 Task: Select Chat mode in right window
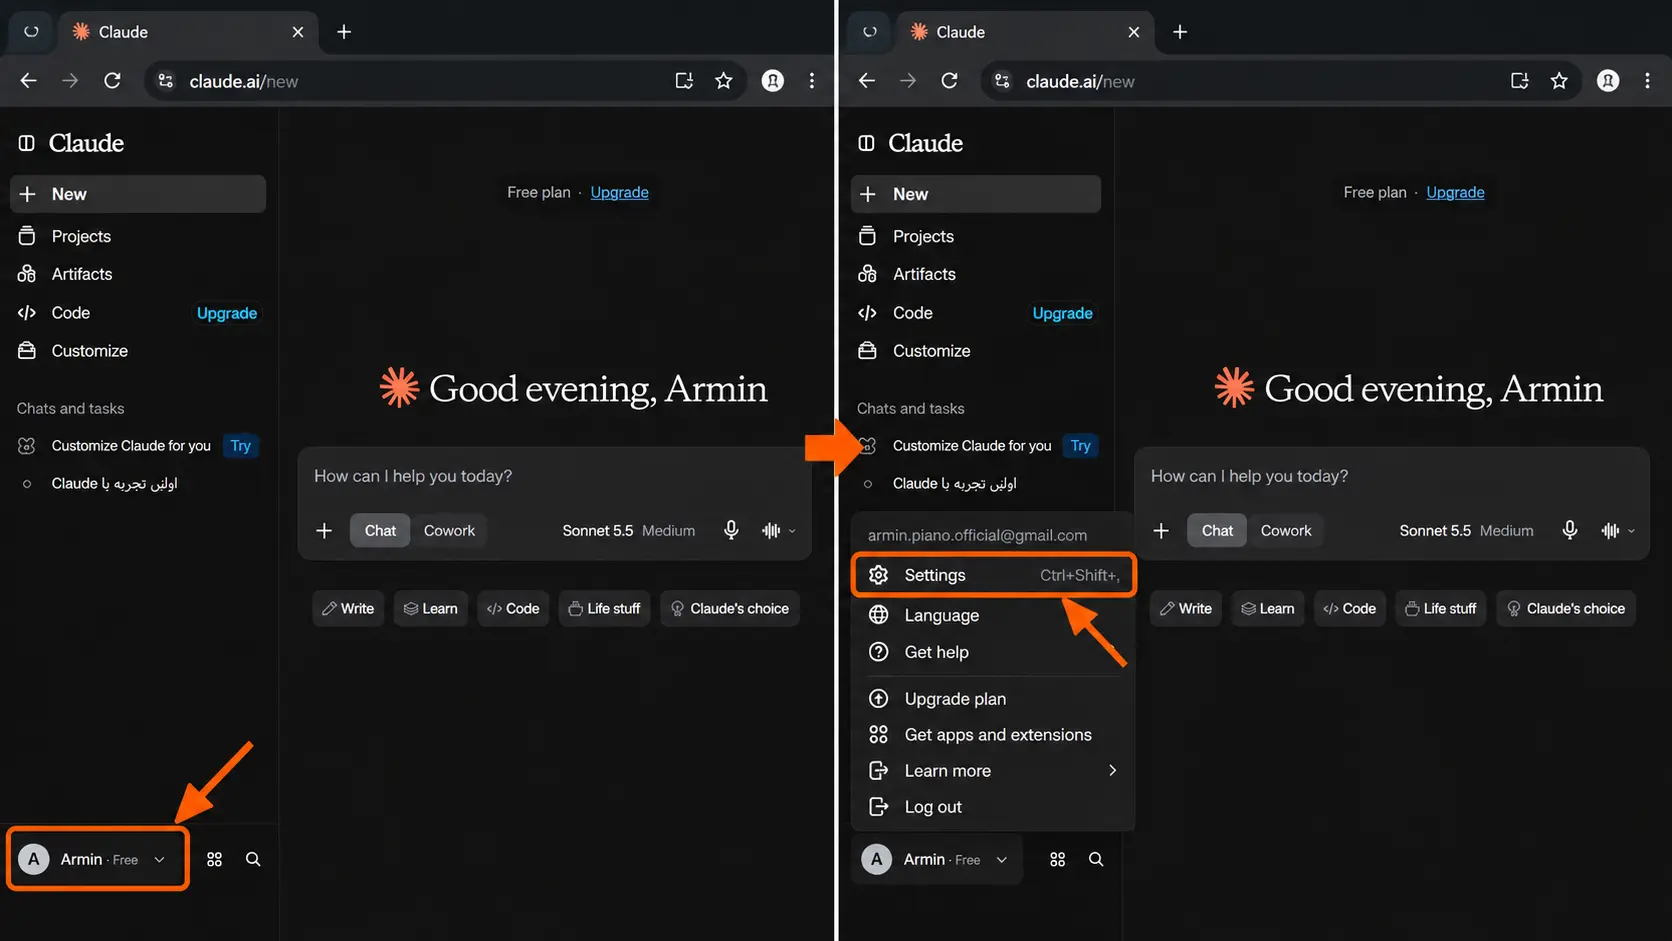click(1217, 530)
